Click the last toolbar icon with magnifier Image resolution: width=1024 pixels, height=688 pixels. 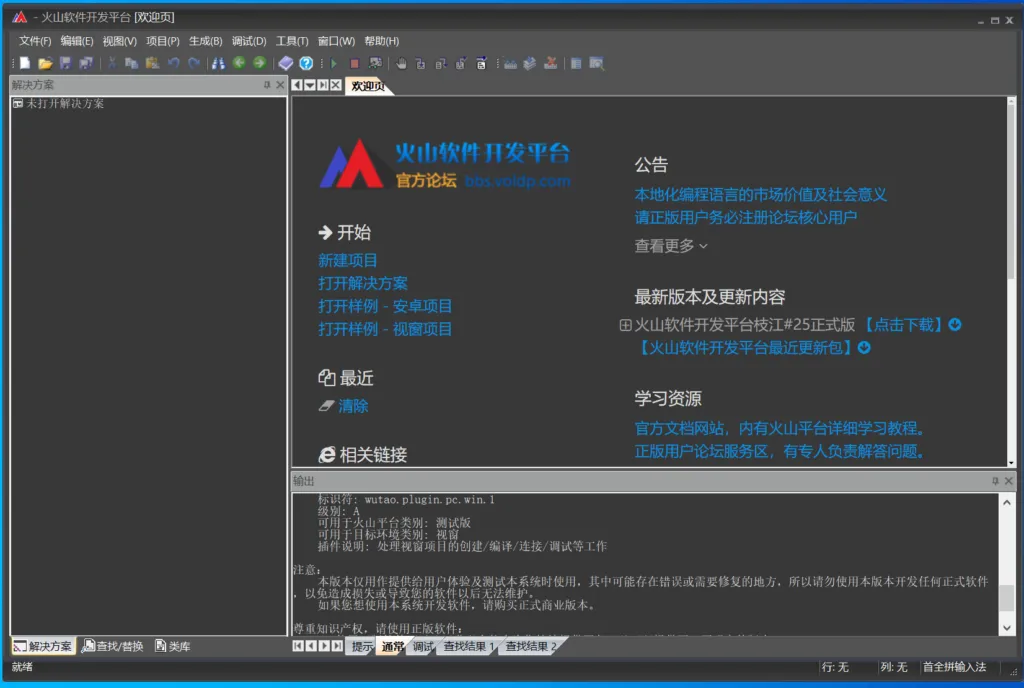(x=596, y=63)
